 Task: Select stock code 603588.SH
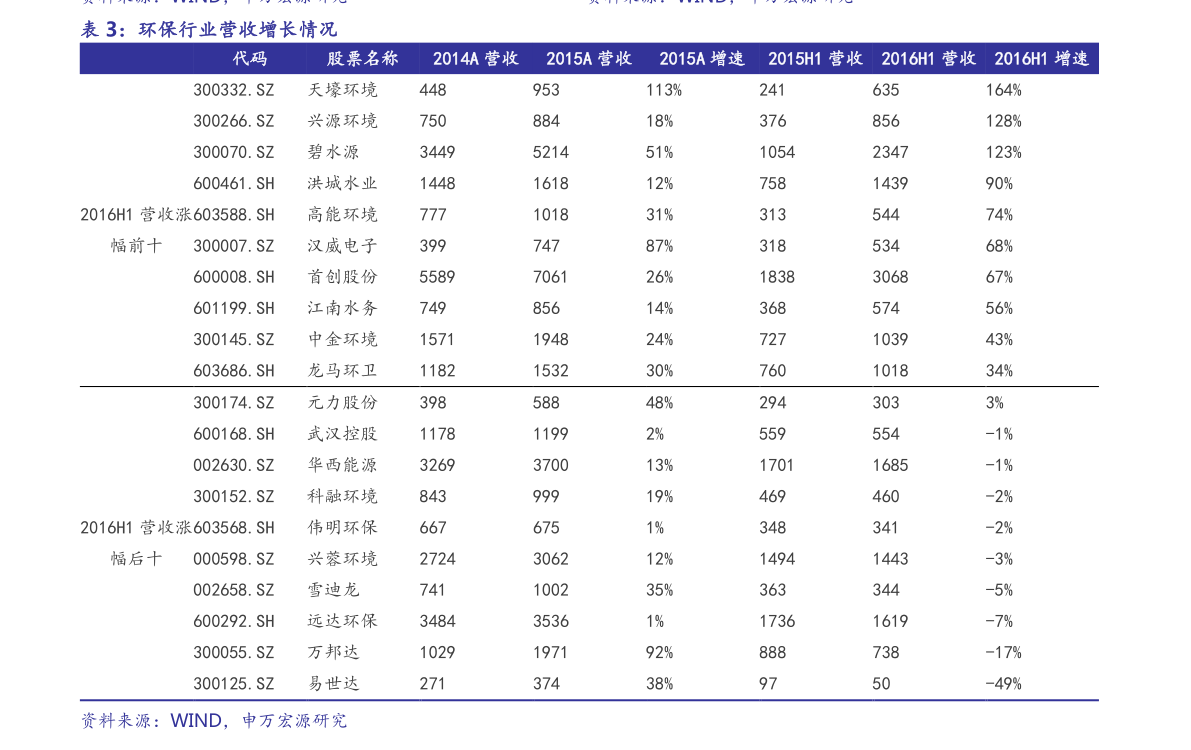point(233,214)
